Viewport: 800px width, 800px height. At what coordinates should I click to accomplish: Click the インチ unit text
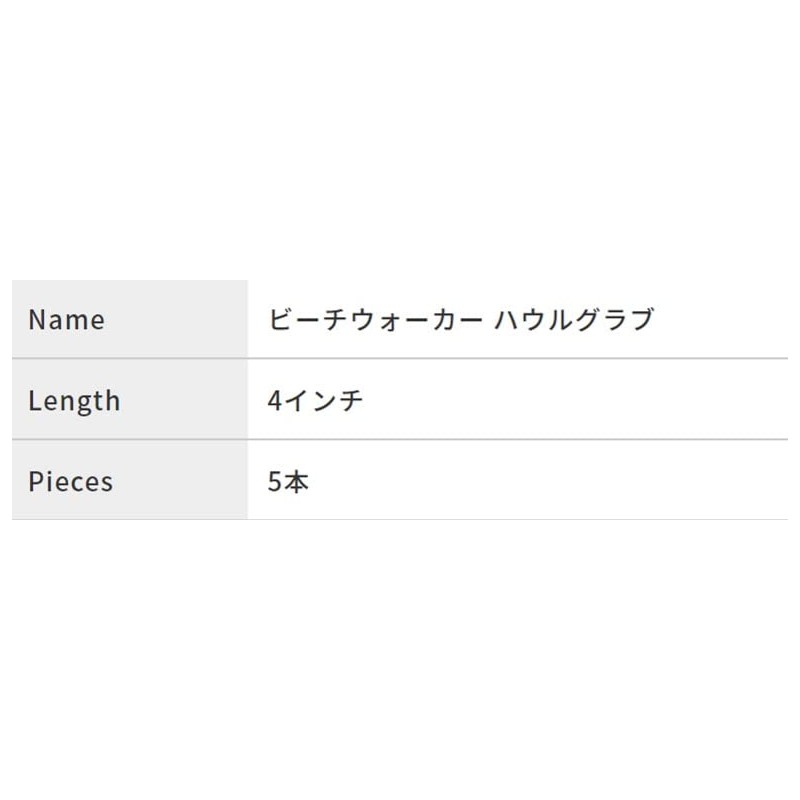[325, 401]
